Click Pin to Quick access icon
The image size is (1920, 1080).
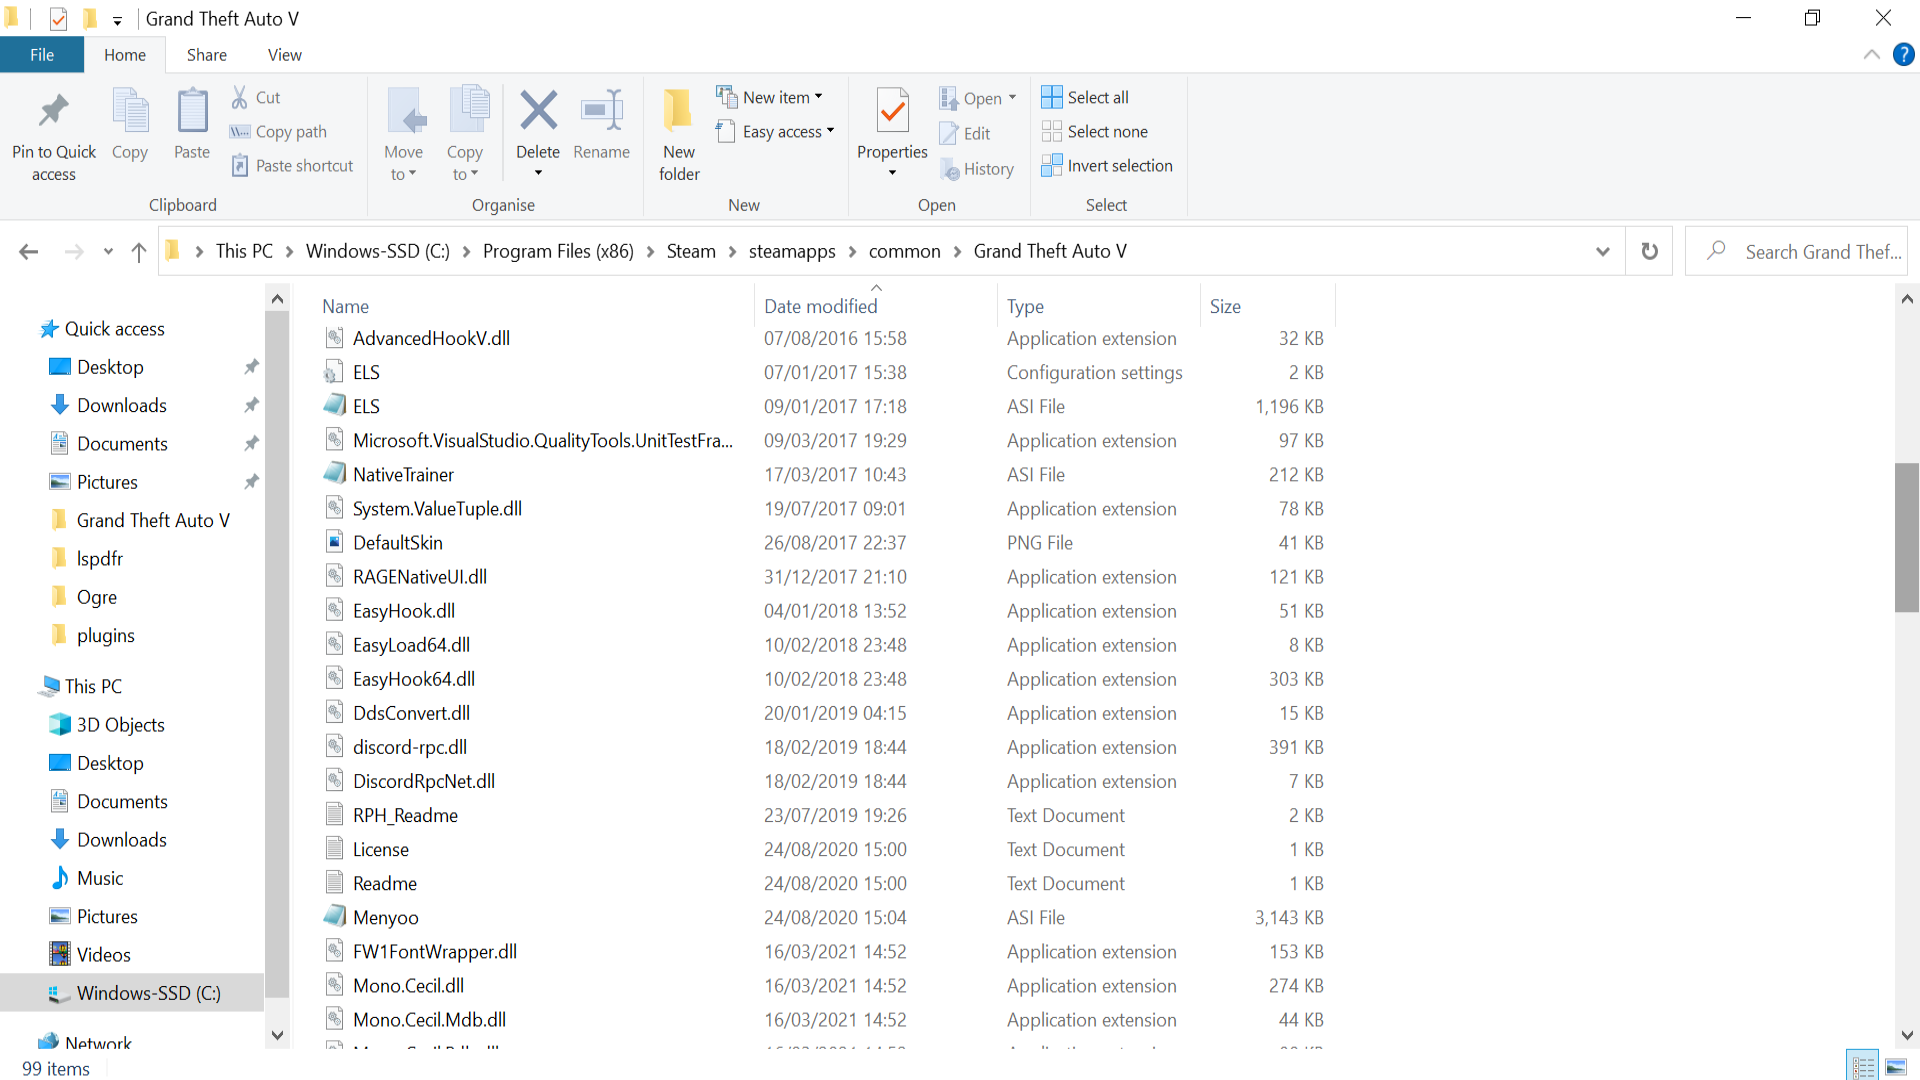coord(54,112)
